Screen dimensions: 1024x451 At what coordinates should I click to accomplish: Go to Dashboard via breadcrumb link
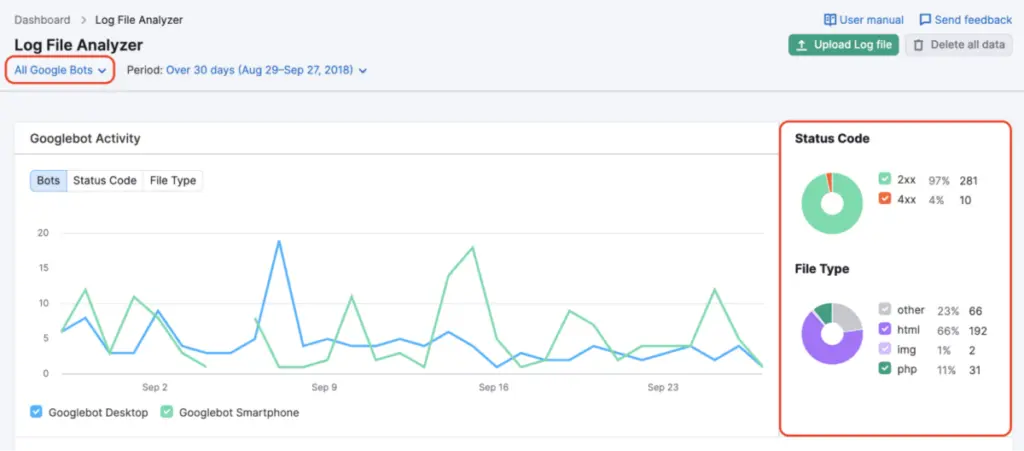click(x=42, y=20)
